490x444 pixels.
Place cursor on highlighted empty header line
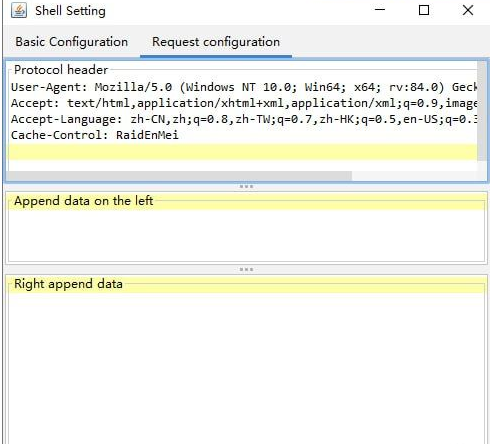coord(243,152)
